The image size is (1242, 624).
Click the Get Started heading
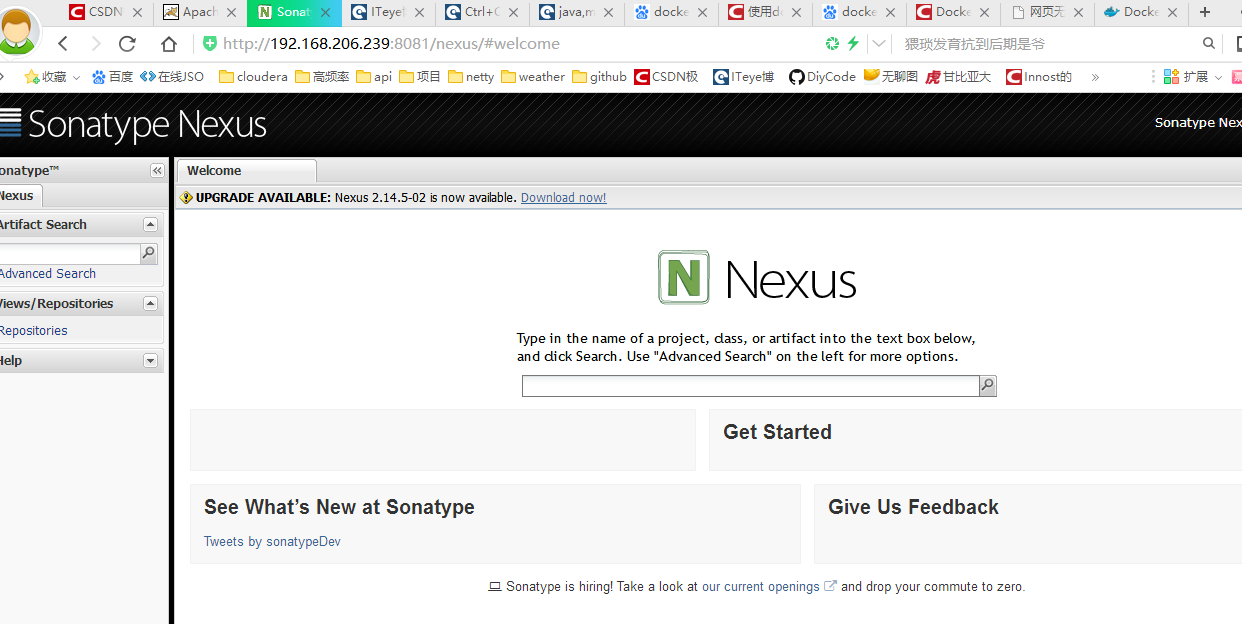click(777, 432)
